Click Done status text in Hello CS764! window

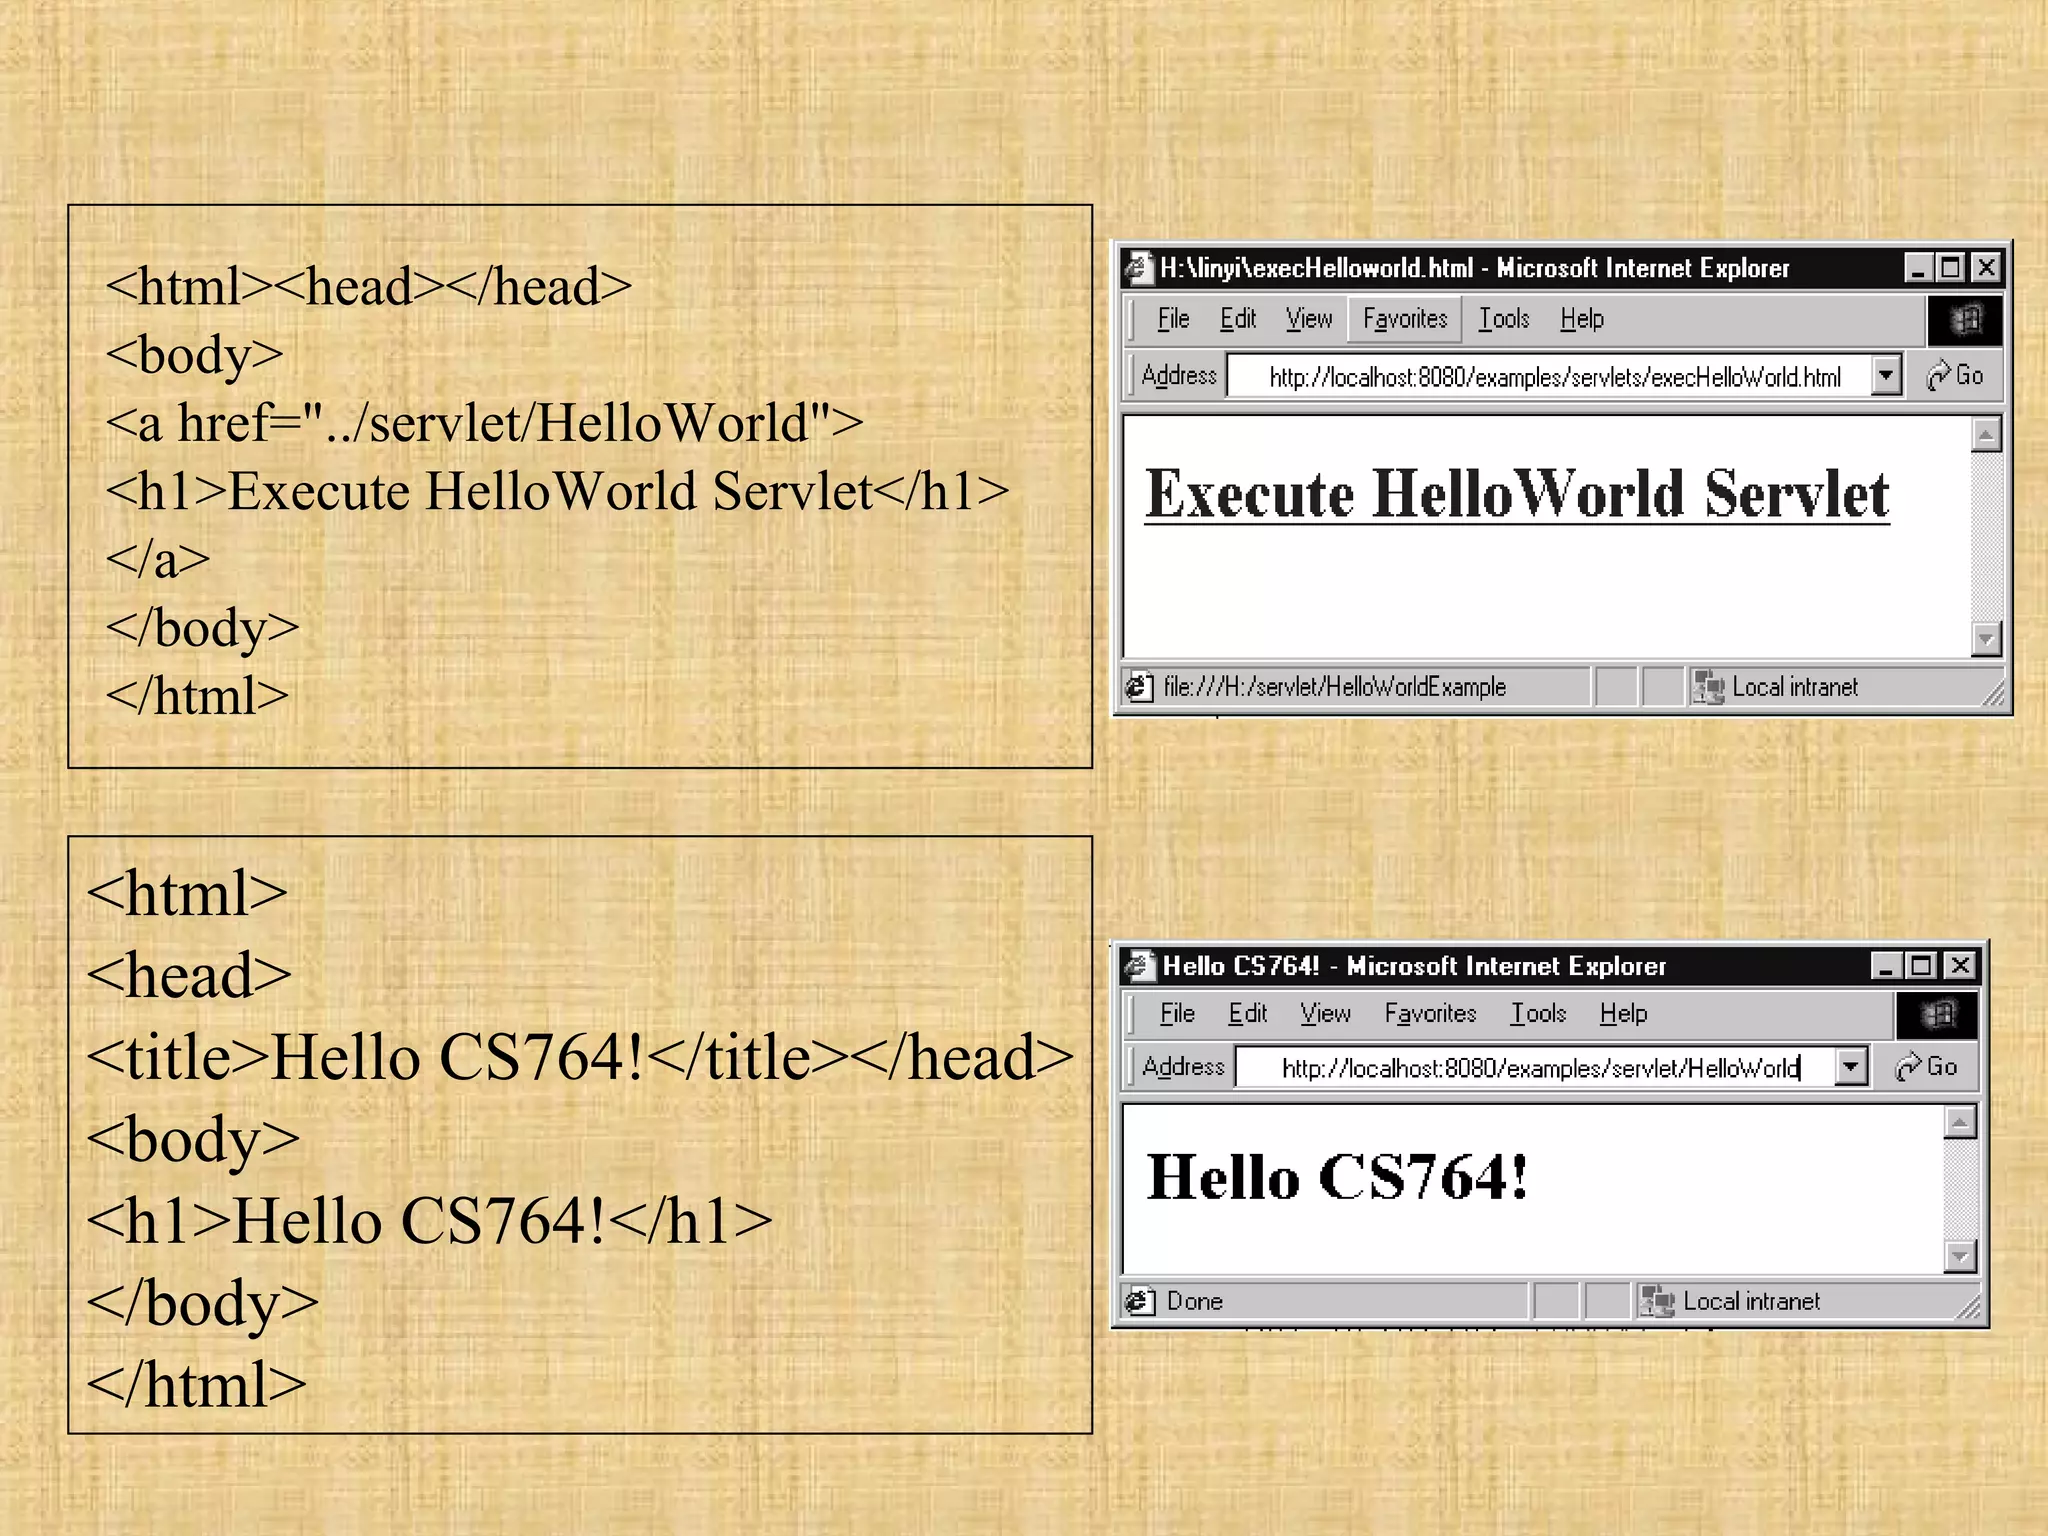pyautogui.click(x=1195, y=1302)
